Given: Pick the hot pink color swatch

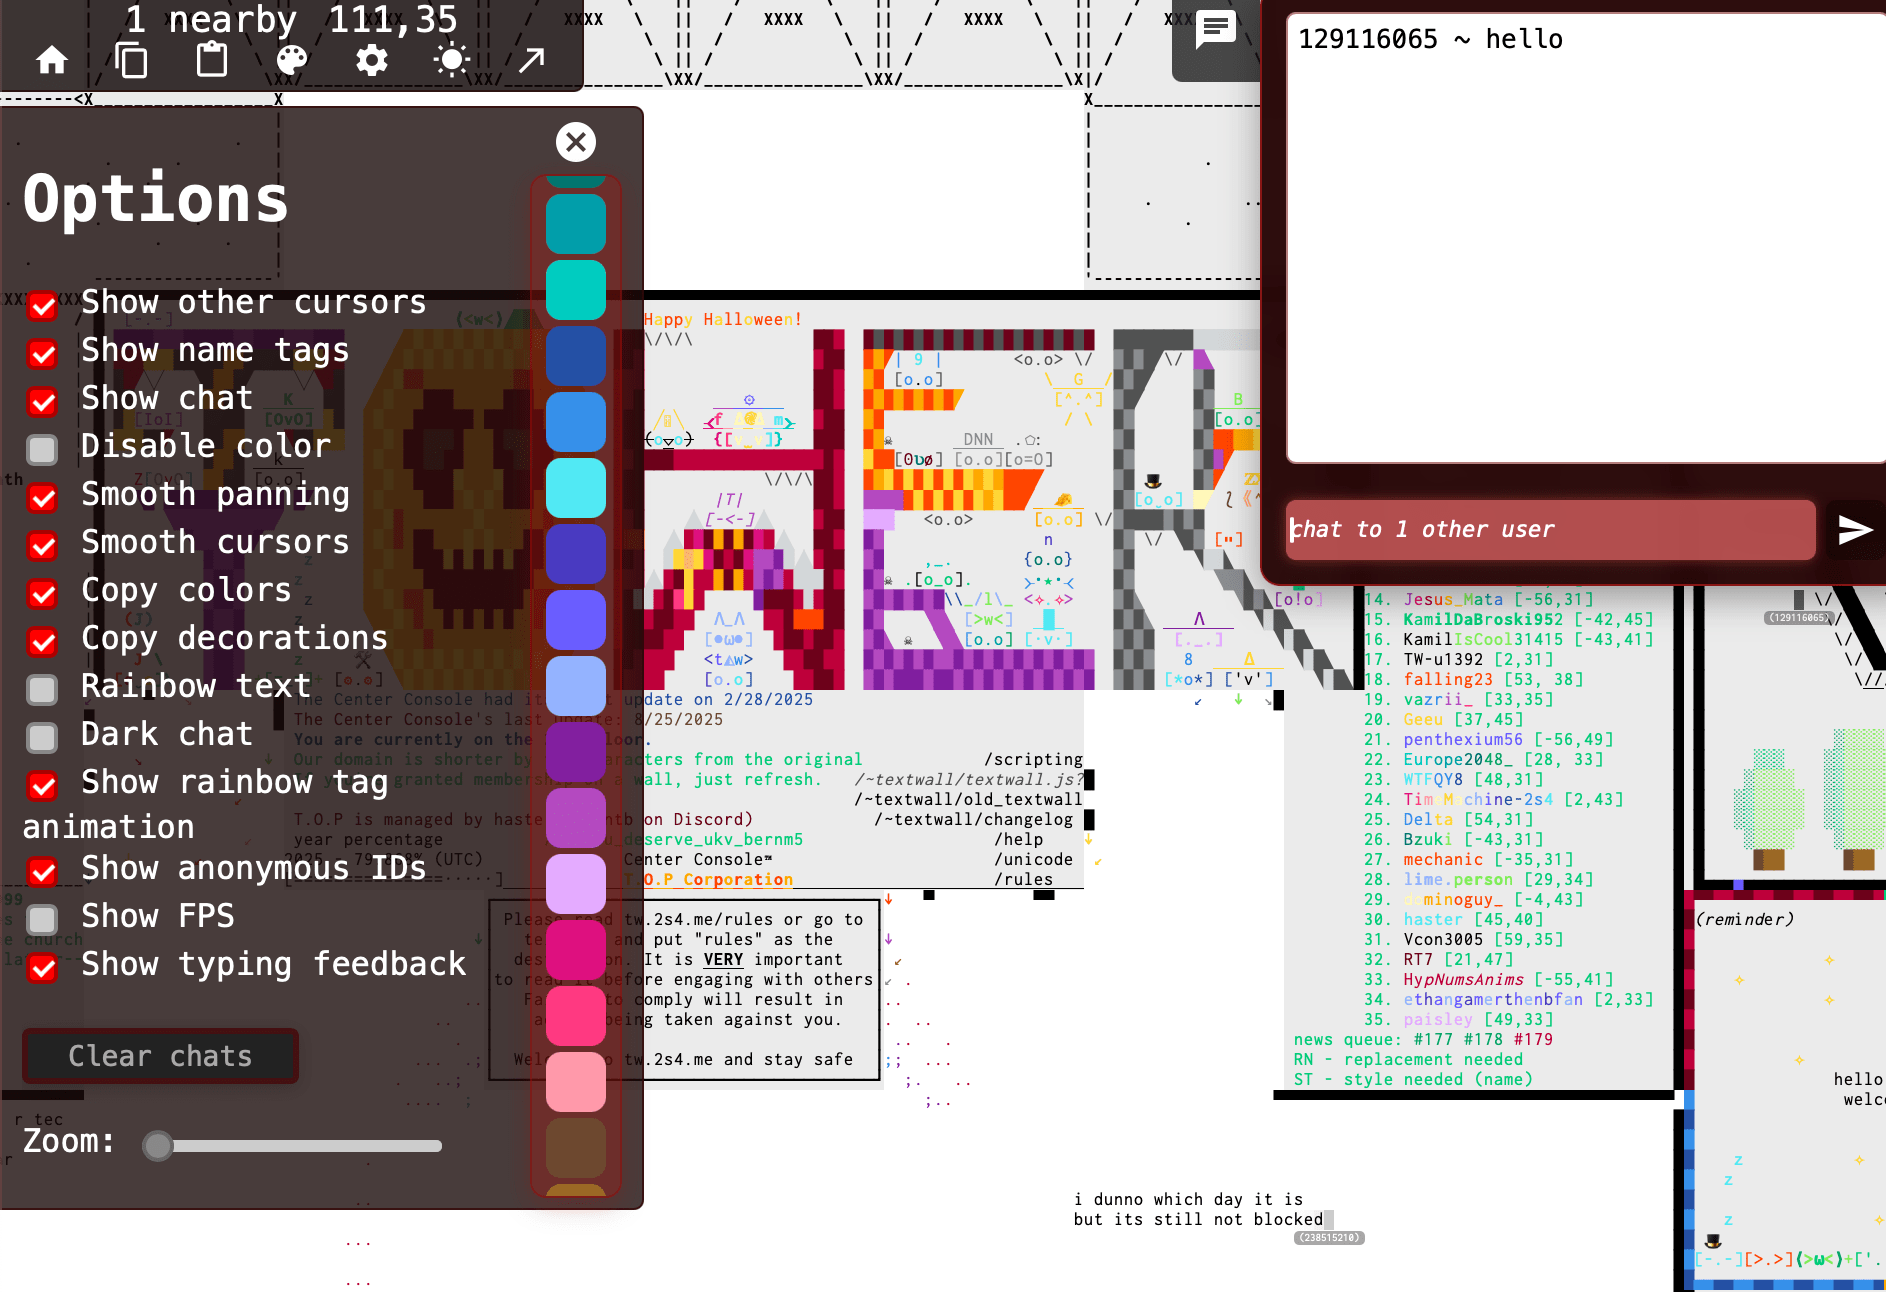Looking at the screenshot, I should tap(575, 1015).
